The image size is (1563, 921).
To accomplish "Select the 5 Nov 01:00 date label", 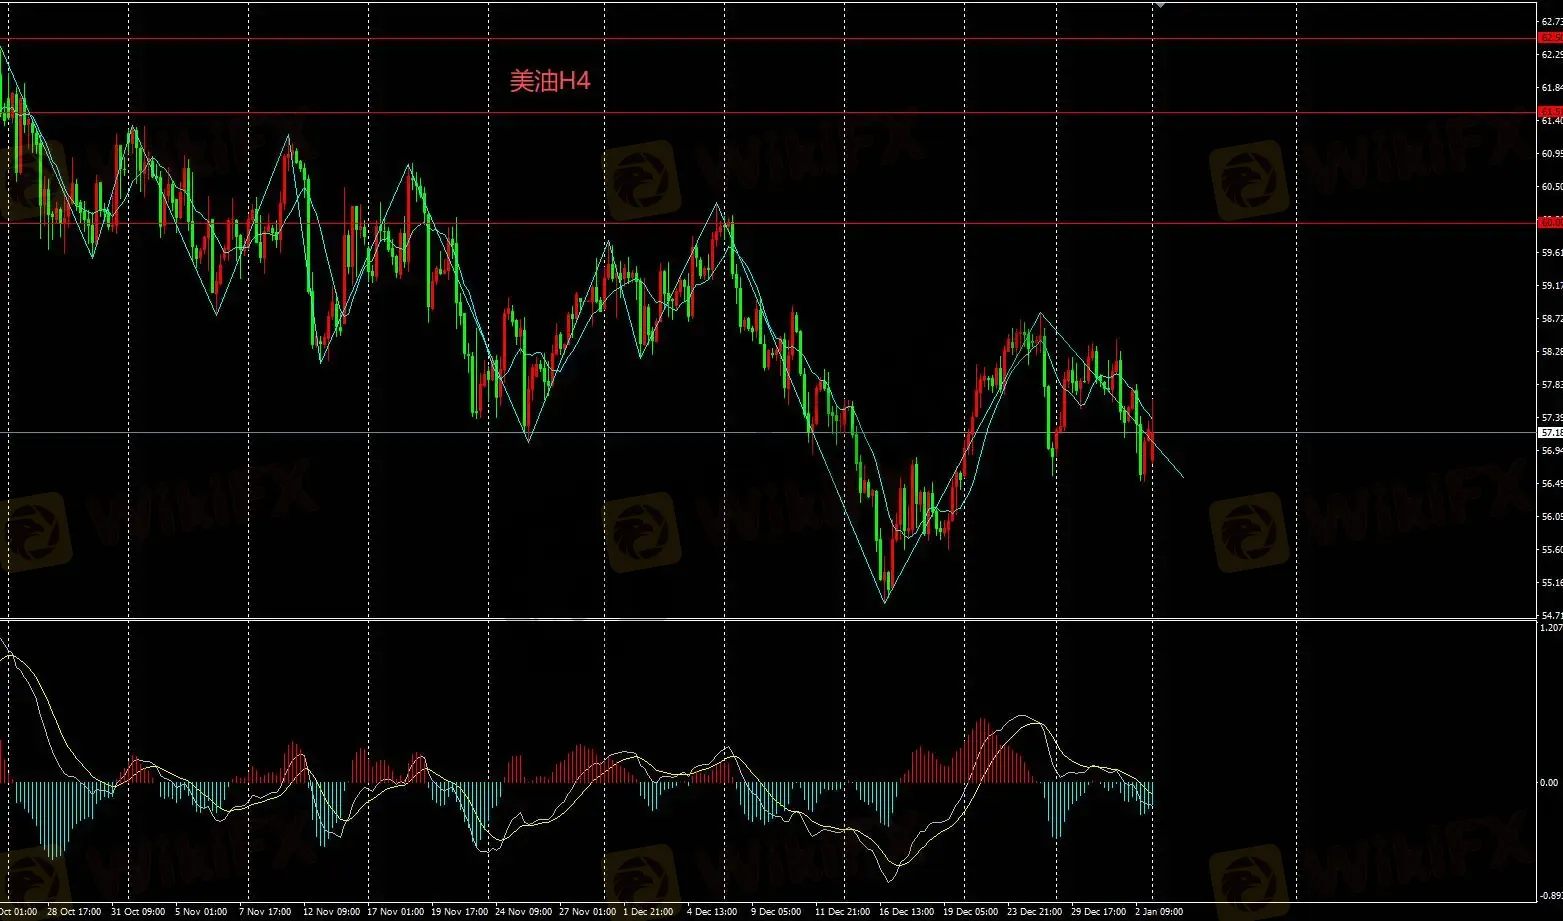I will 201,912.
